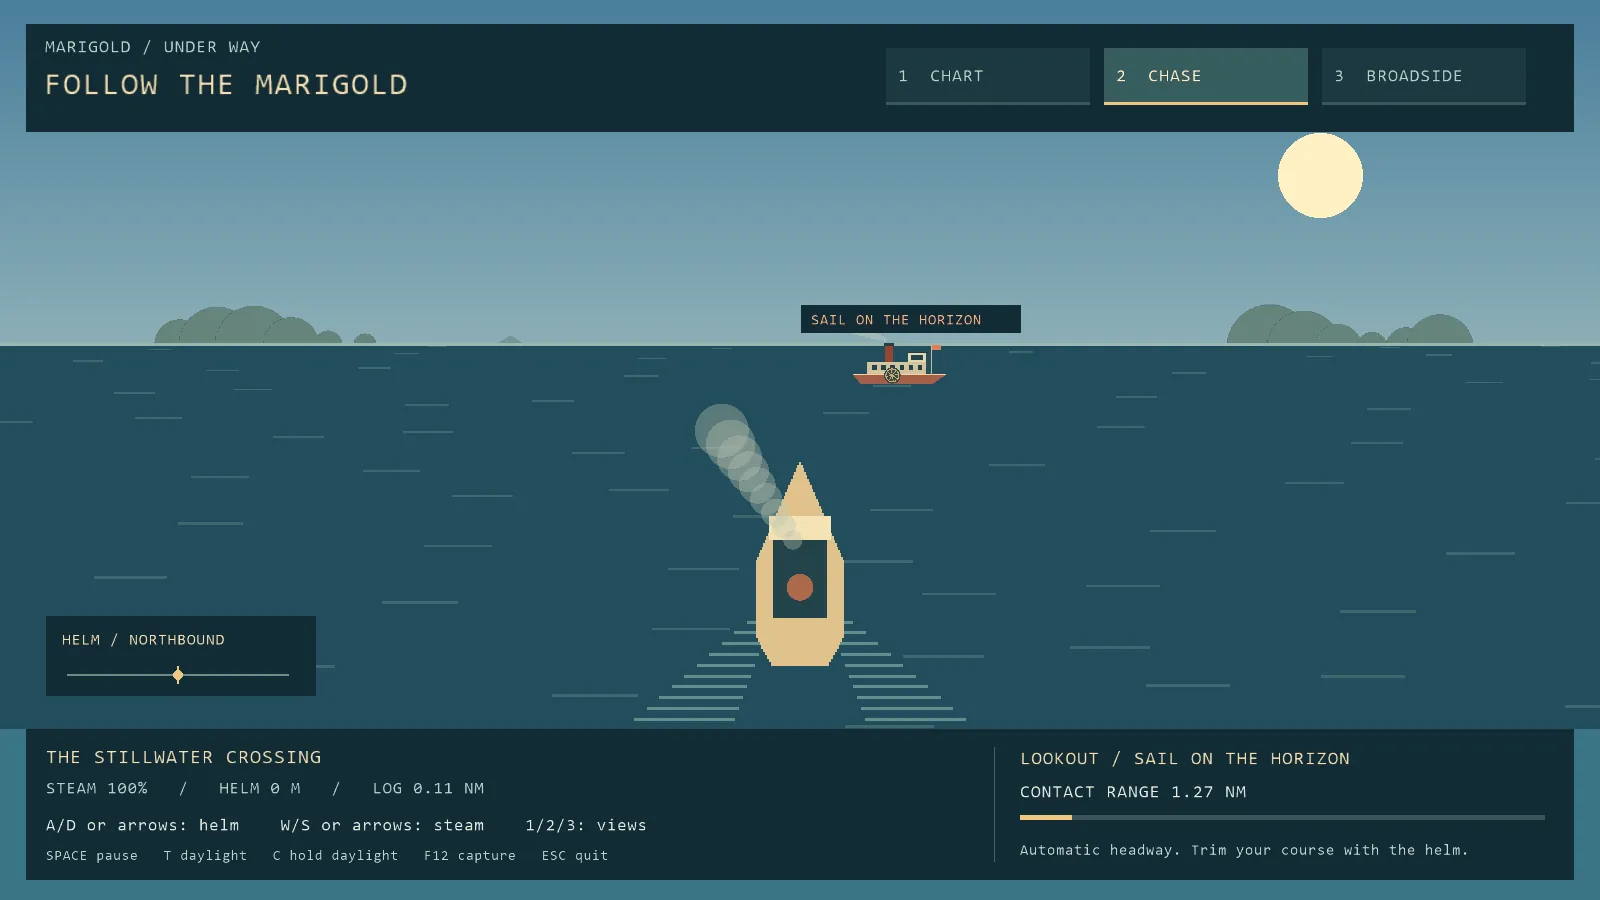
Task: Click 'CONTACT RANGE 1.27 NM' readout
Action: tap(1133, 792)
